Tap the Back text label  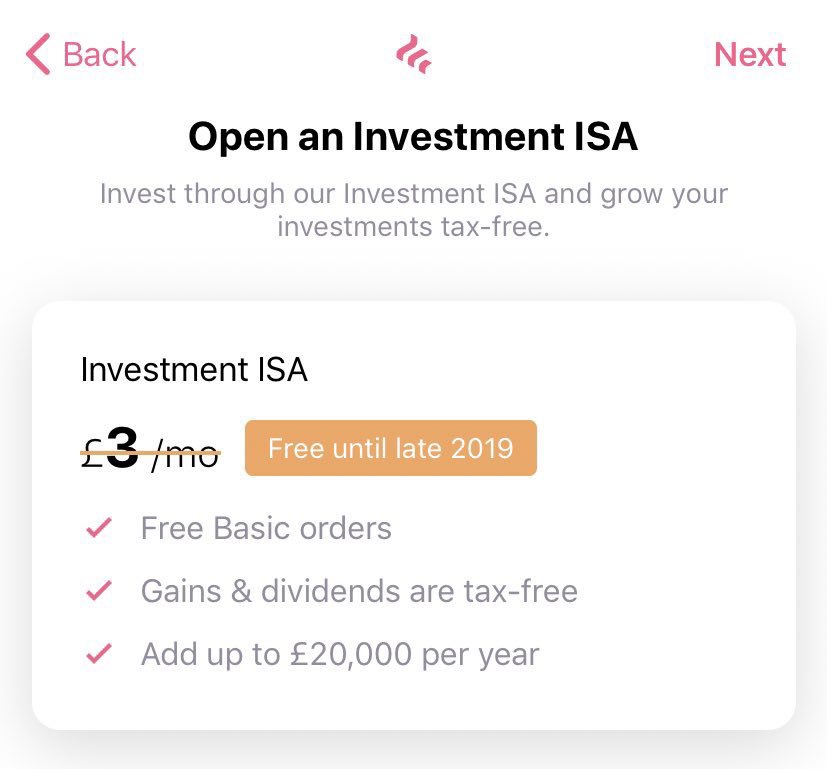coord(99,54)
